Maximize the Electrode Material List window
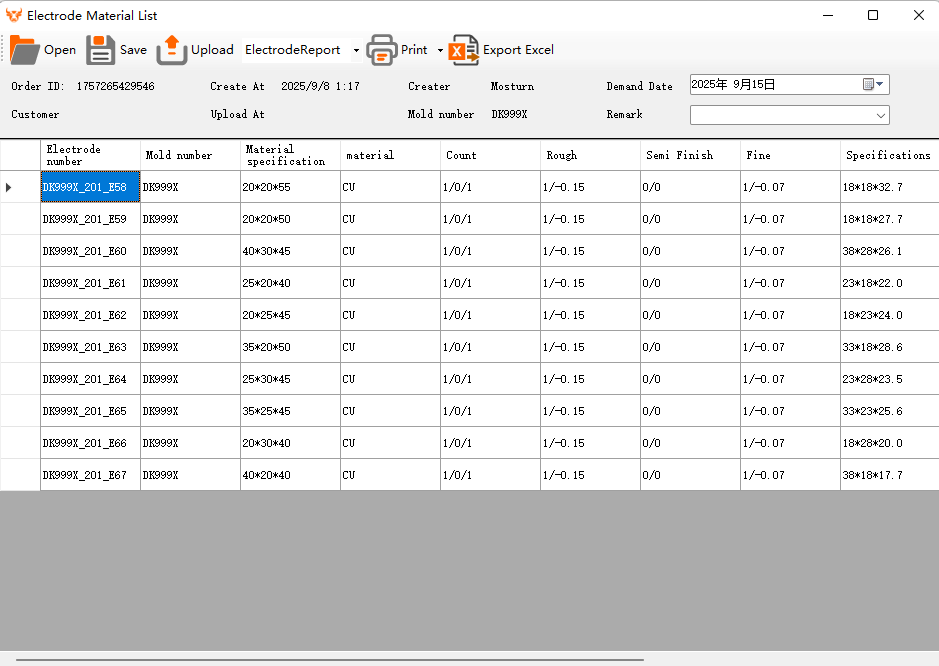Viewport: 939px width, 666px height. (x=873, y=15)
